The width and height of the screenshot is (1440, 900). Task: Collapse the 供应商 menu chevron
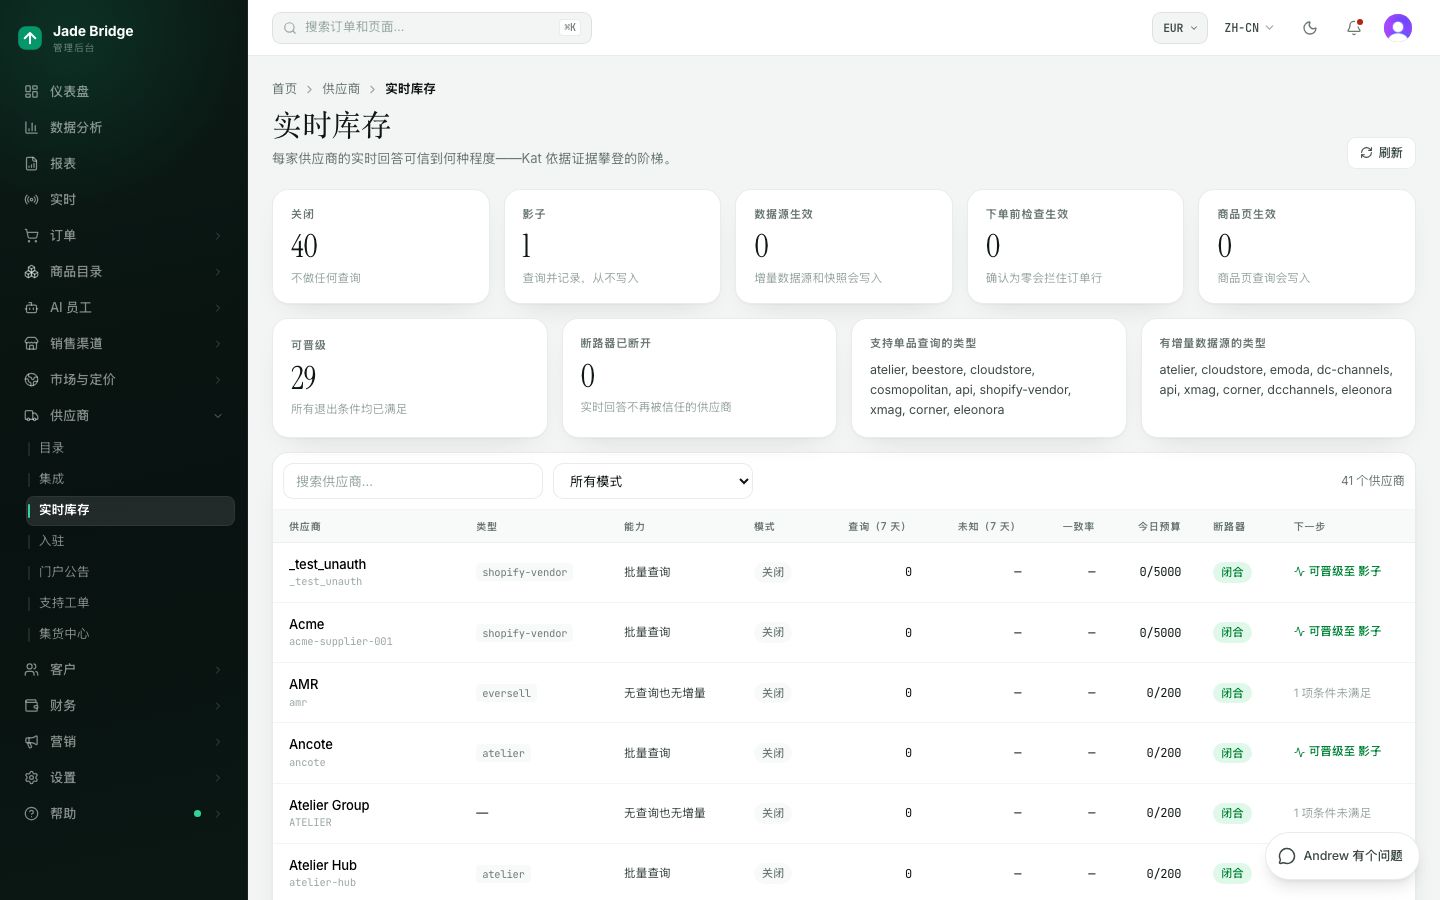click(218, 416)
